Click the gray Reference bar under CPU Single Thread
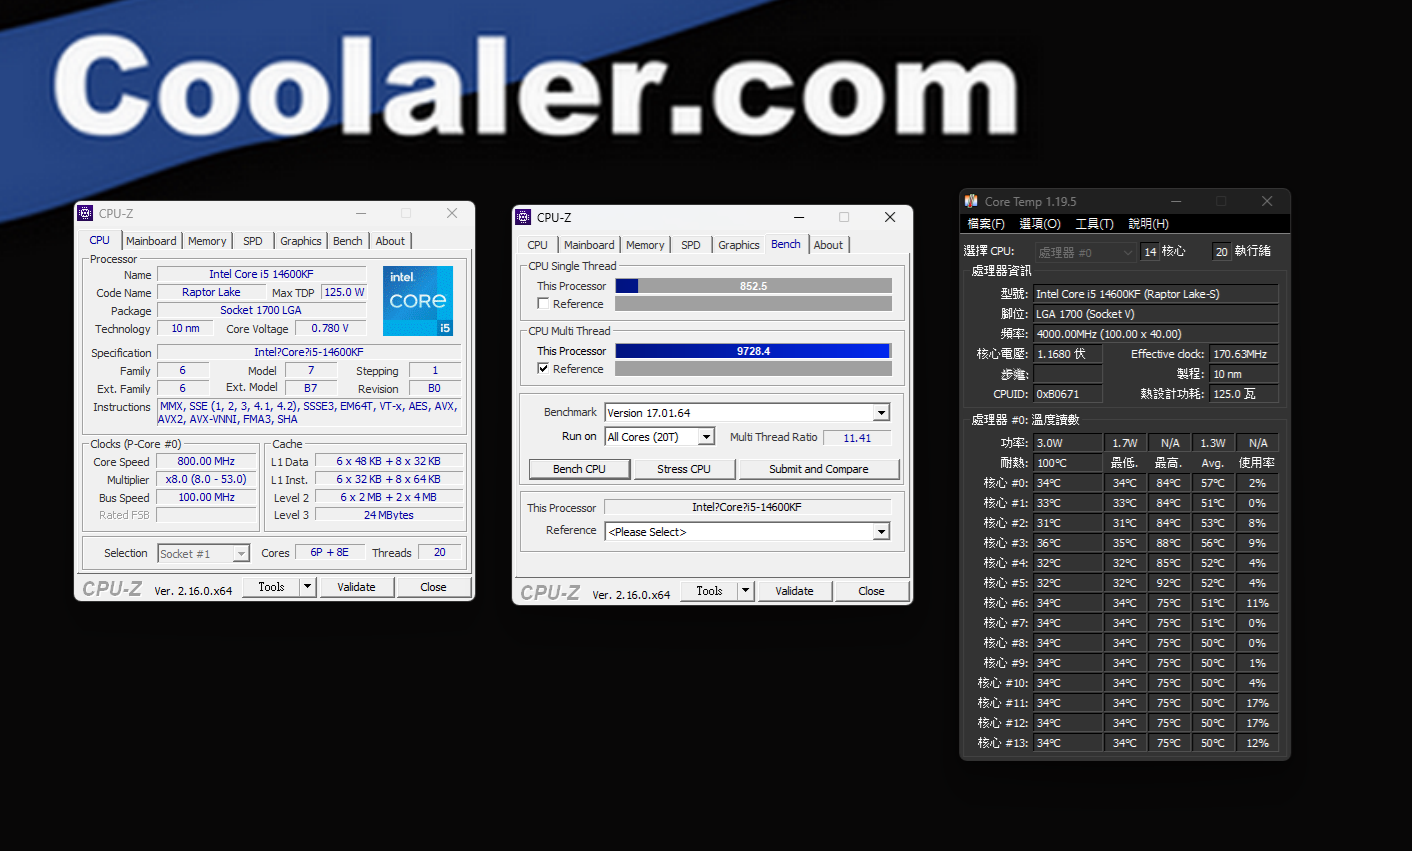The height and width of the screenshot is (851, 1412). point(753,304)
